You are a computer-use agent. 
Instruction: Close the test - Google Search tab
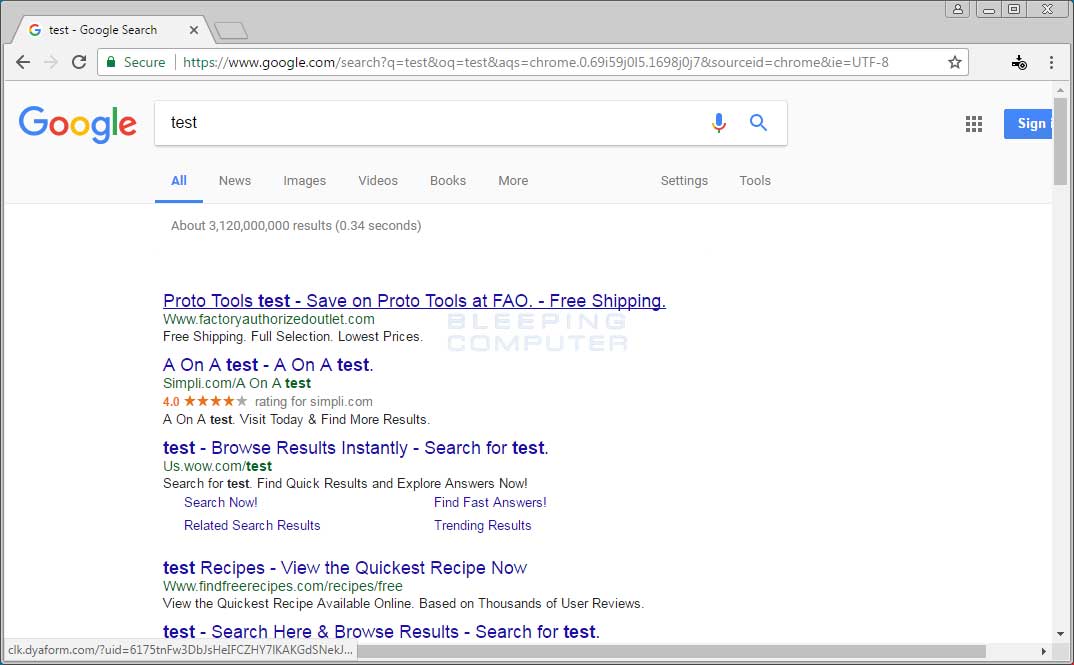pyautogui.click(x=194, y=30)
